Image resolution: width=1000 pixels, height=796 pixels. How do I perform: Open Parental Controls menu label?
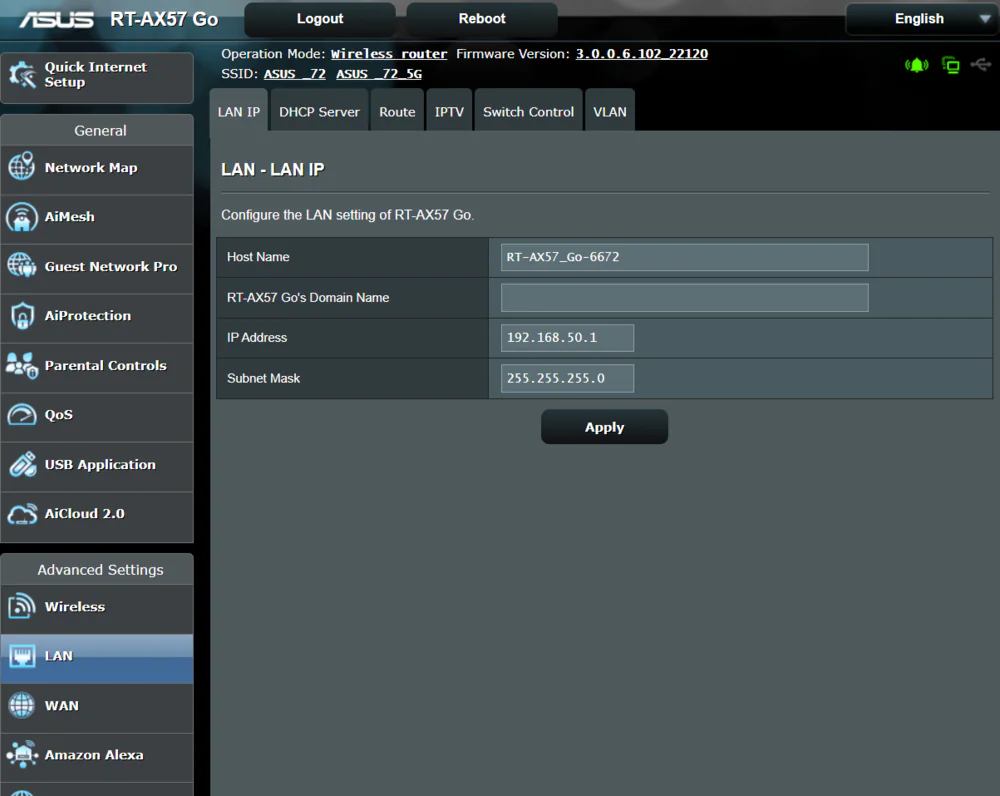(106, 365)
